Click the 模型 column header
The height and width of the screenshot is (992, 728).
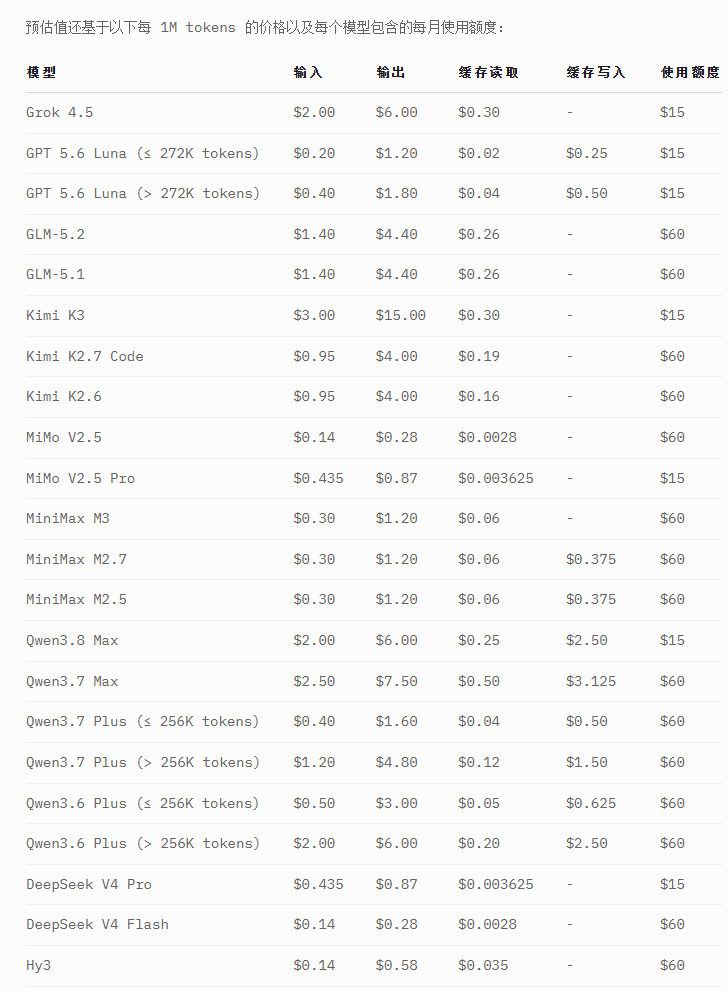coord(41,73)
